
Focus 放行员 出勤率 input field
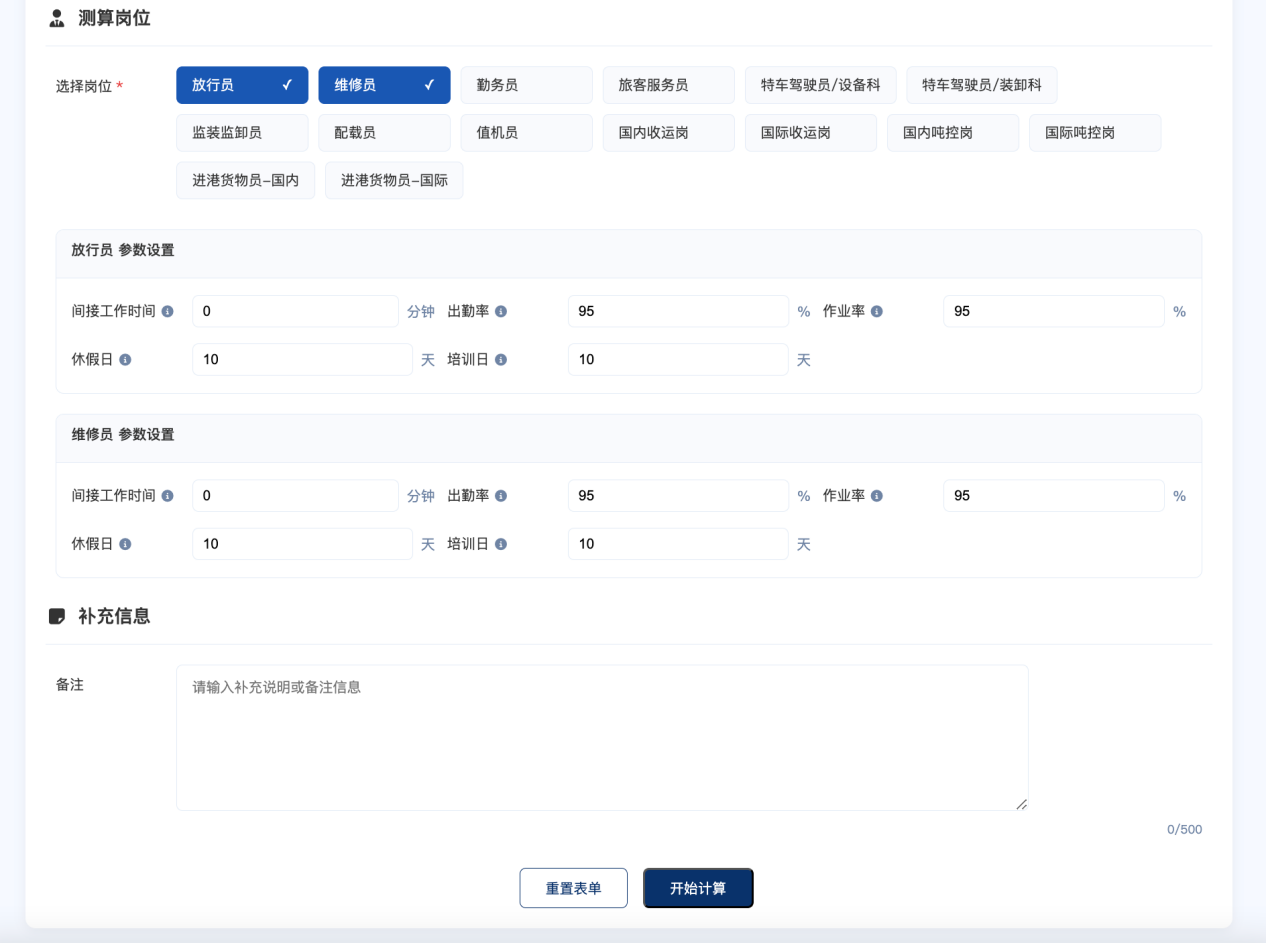(678, 311)
